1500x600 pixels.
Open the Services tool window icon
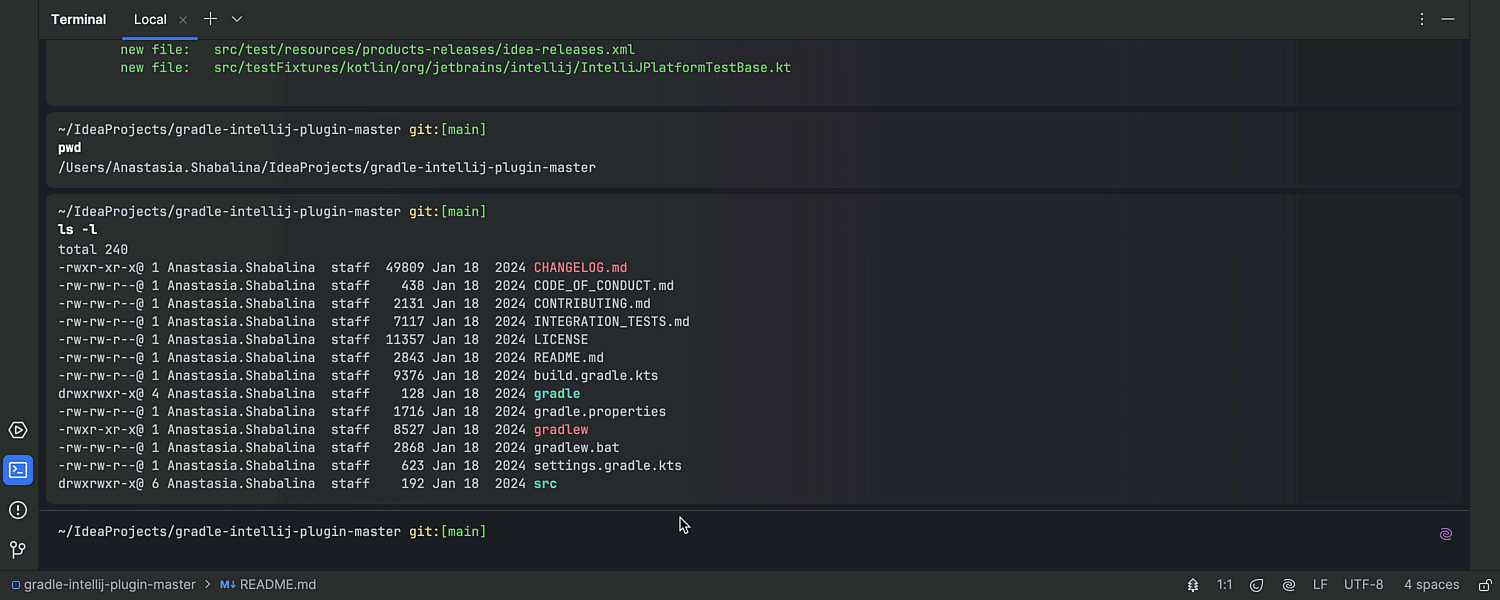(x=18, y=430)
